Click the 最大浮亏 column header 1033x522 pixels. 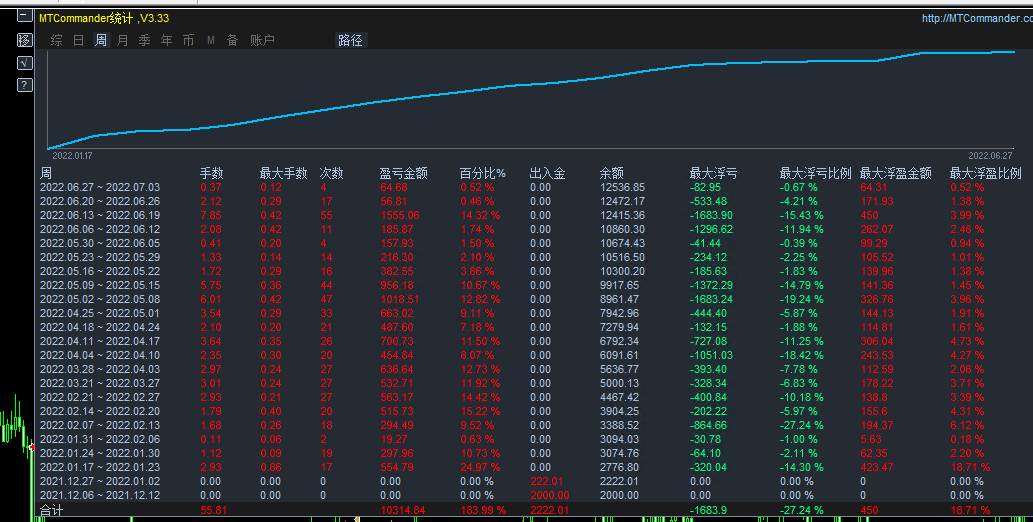(713, 173)
